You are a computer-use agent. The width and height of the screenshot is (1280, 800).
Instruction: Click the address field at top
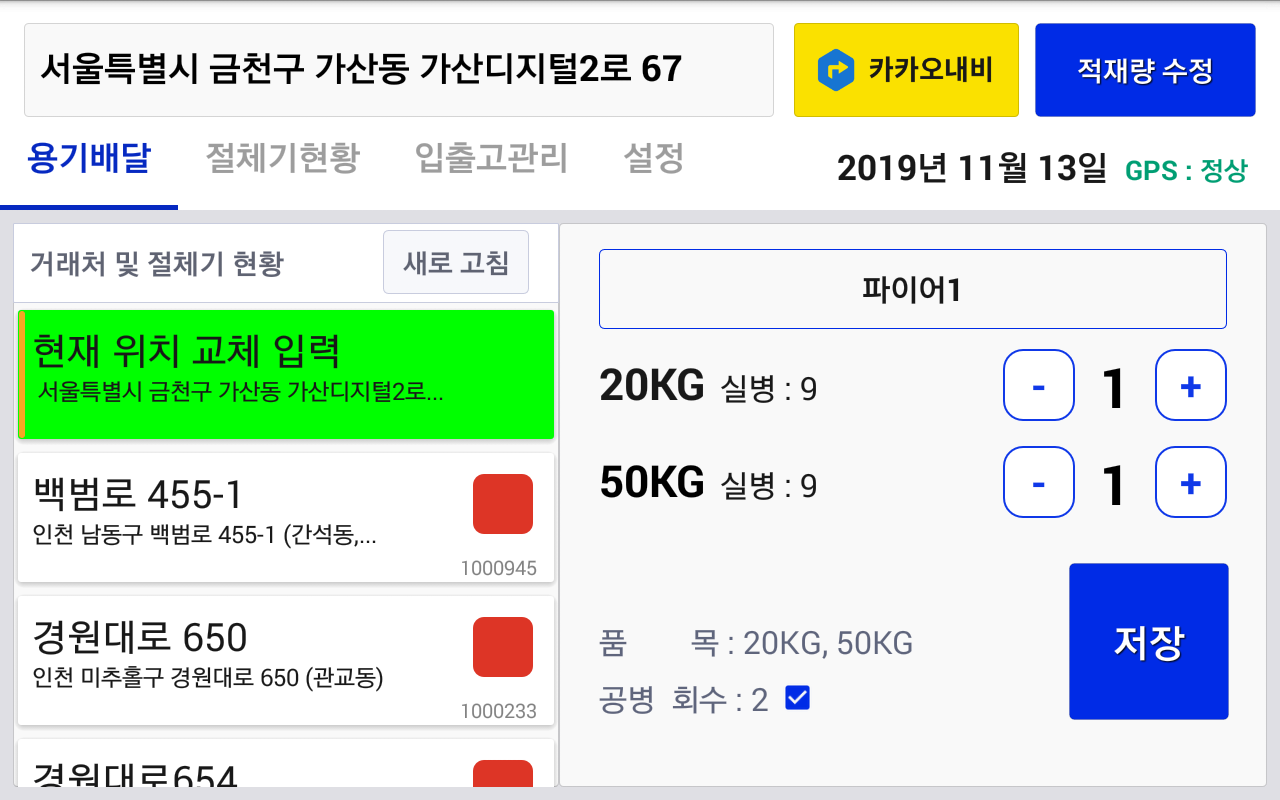(399, 70)
